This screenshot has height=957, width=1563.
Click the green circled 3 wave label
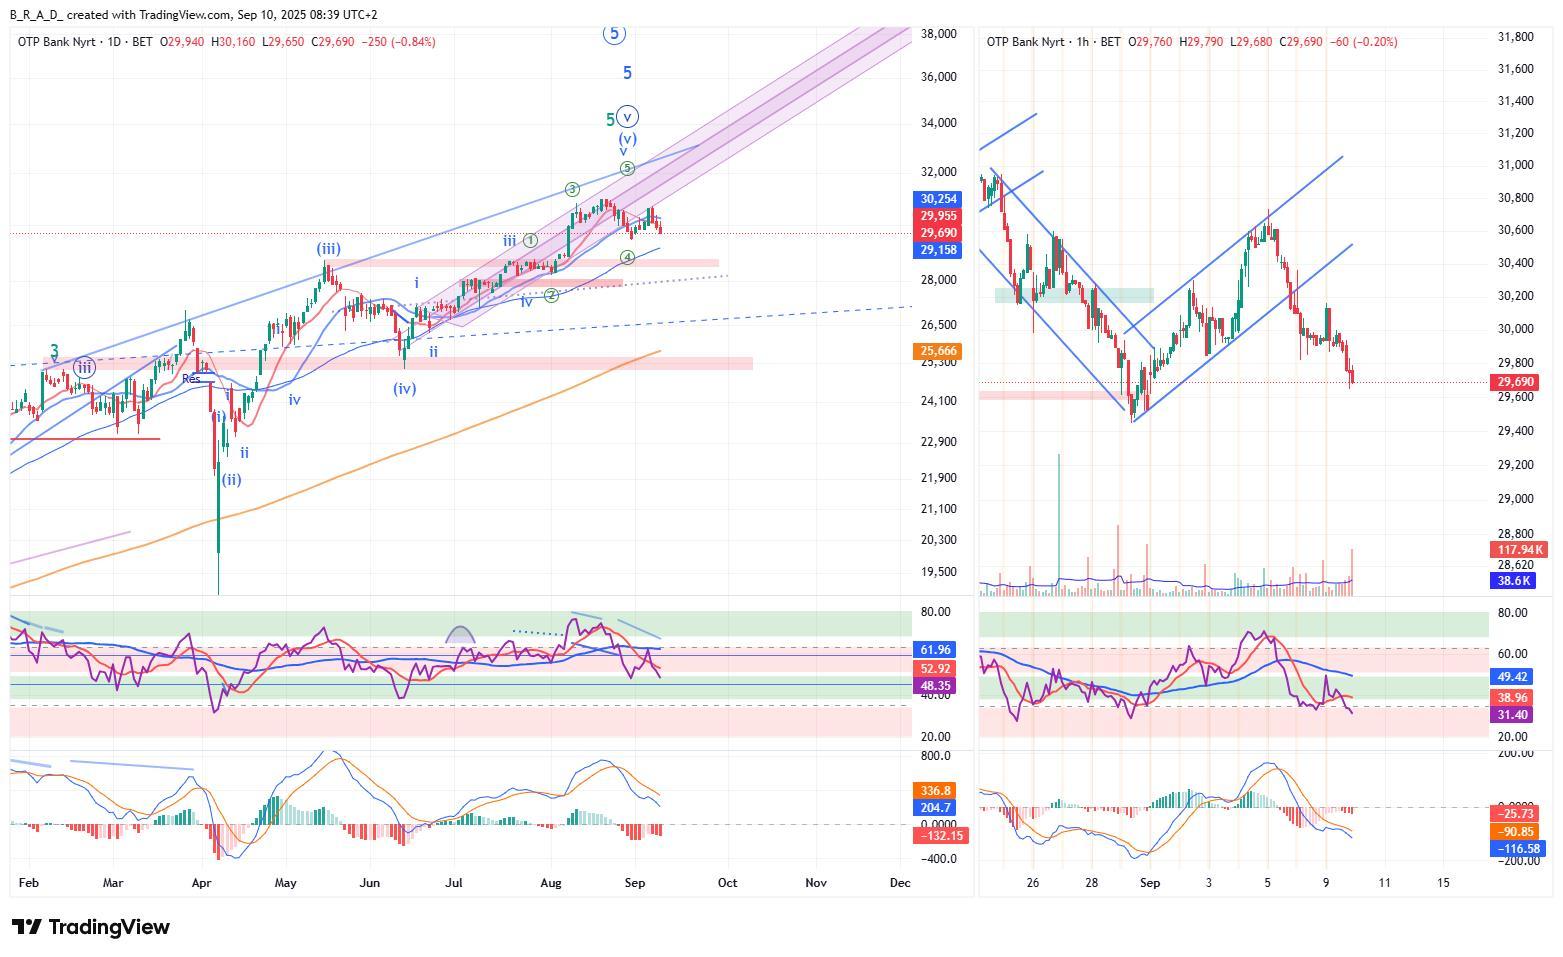pyautogui.click(x=572, y=189)
